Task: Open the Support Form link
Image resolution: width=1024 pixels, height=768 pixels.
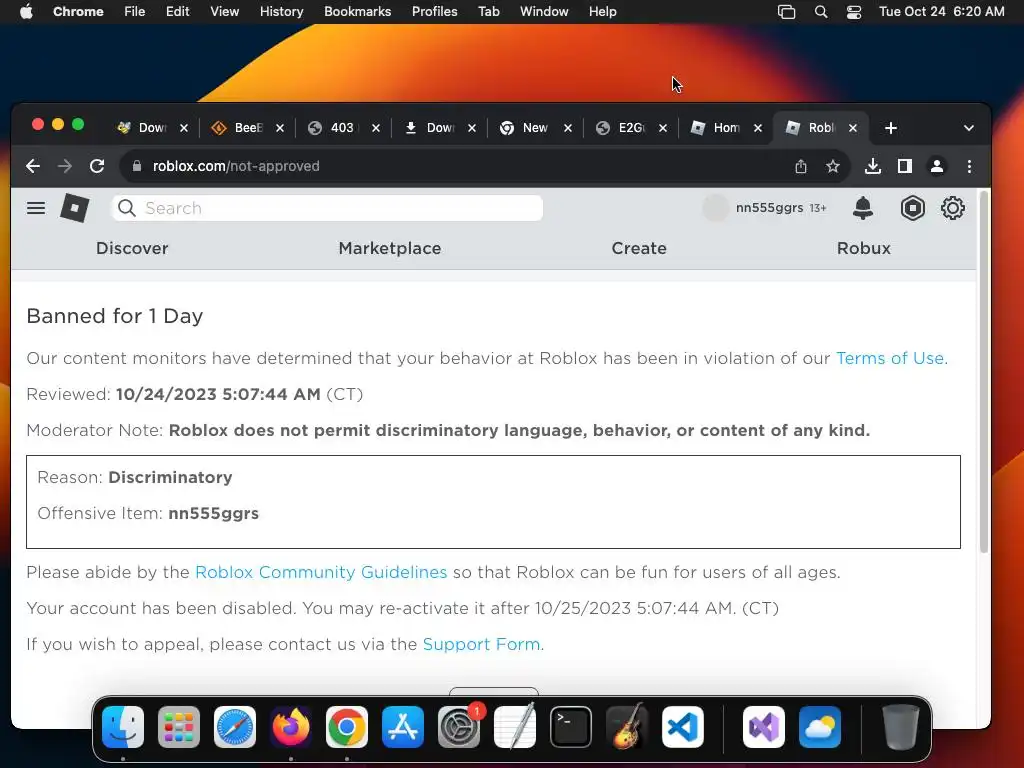Action: coord(483,644)
